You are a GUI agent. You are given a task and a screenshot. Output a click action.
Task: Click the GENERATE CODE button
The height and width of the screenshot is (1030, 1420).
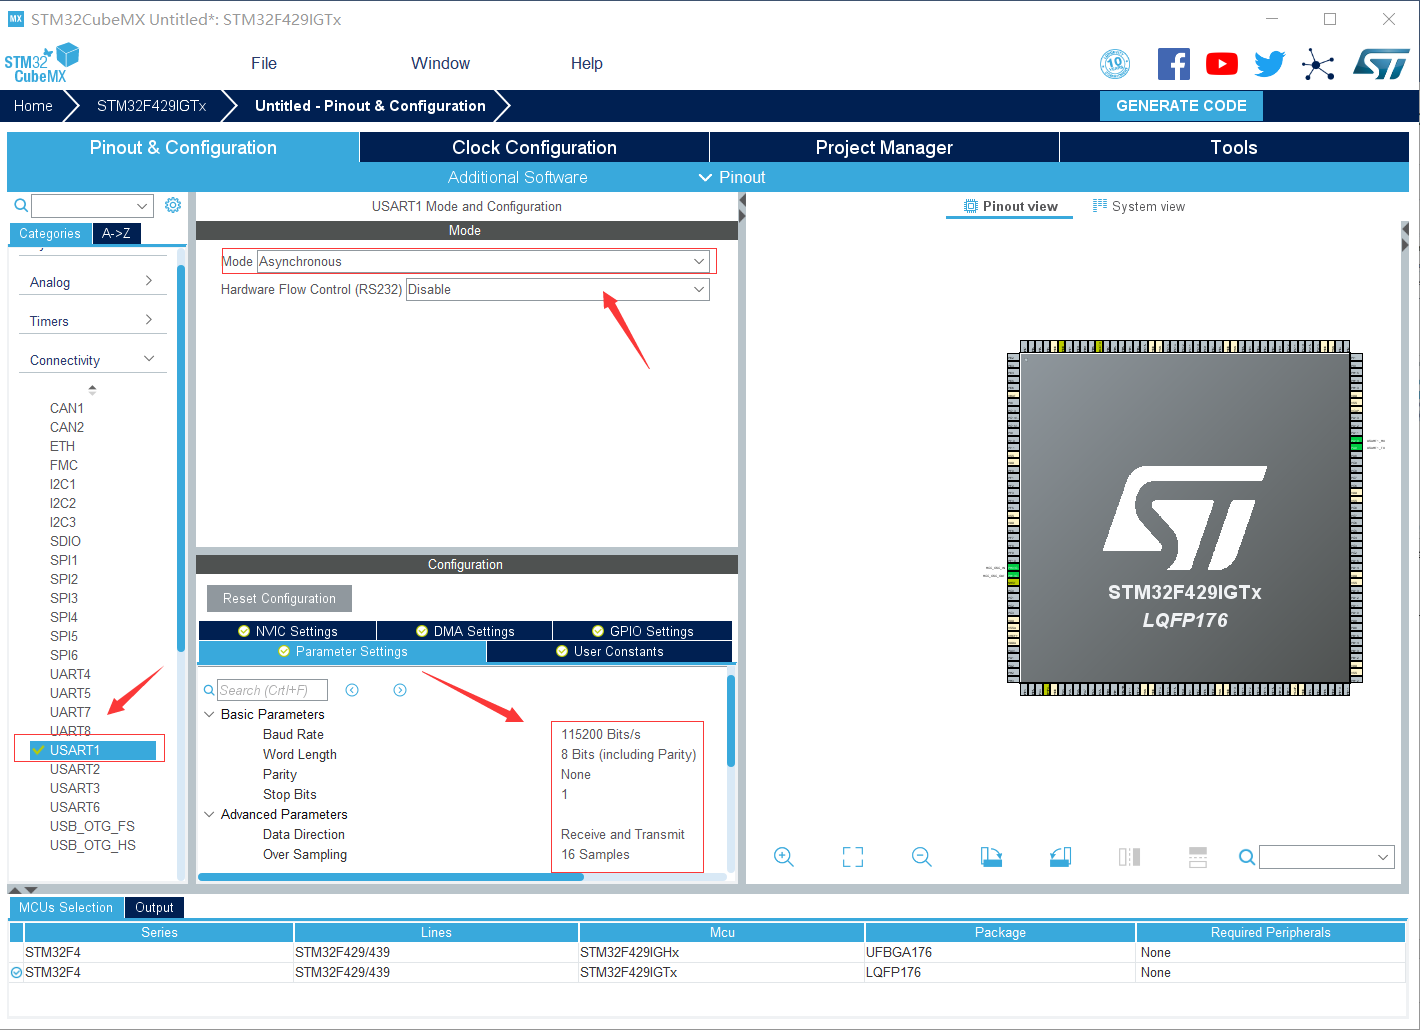1181,105
